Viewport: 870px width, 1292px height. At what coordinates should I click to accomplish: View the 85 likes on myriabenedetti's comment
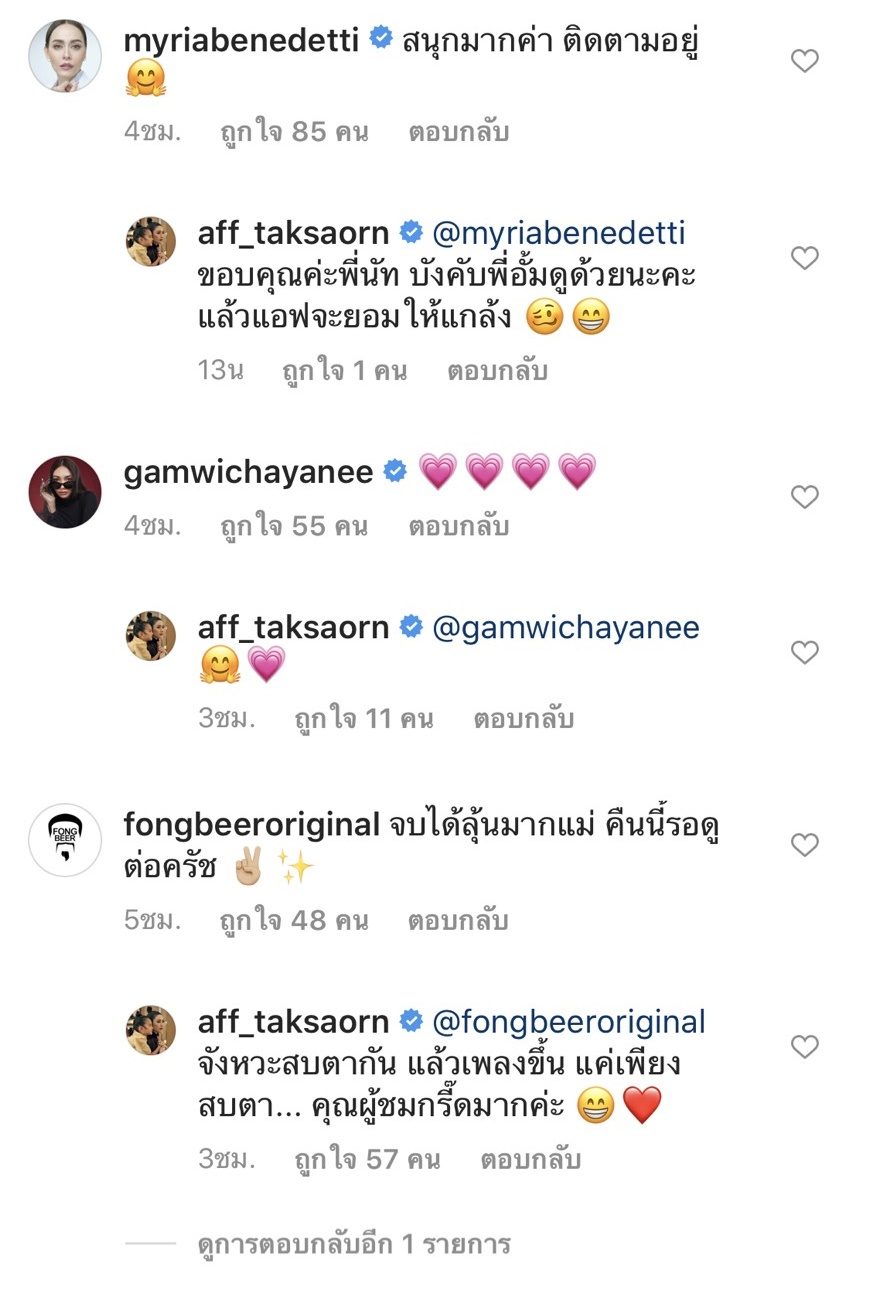coord(294,132)
